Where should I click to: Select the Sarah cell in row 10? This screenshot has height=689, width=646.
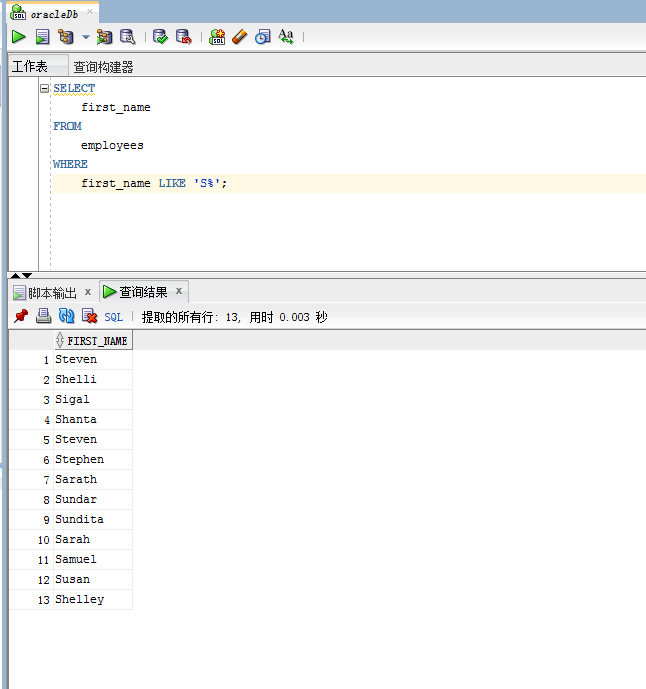pos(93,539)
